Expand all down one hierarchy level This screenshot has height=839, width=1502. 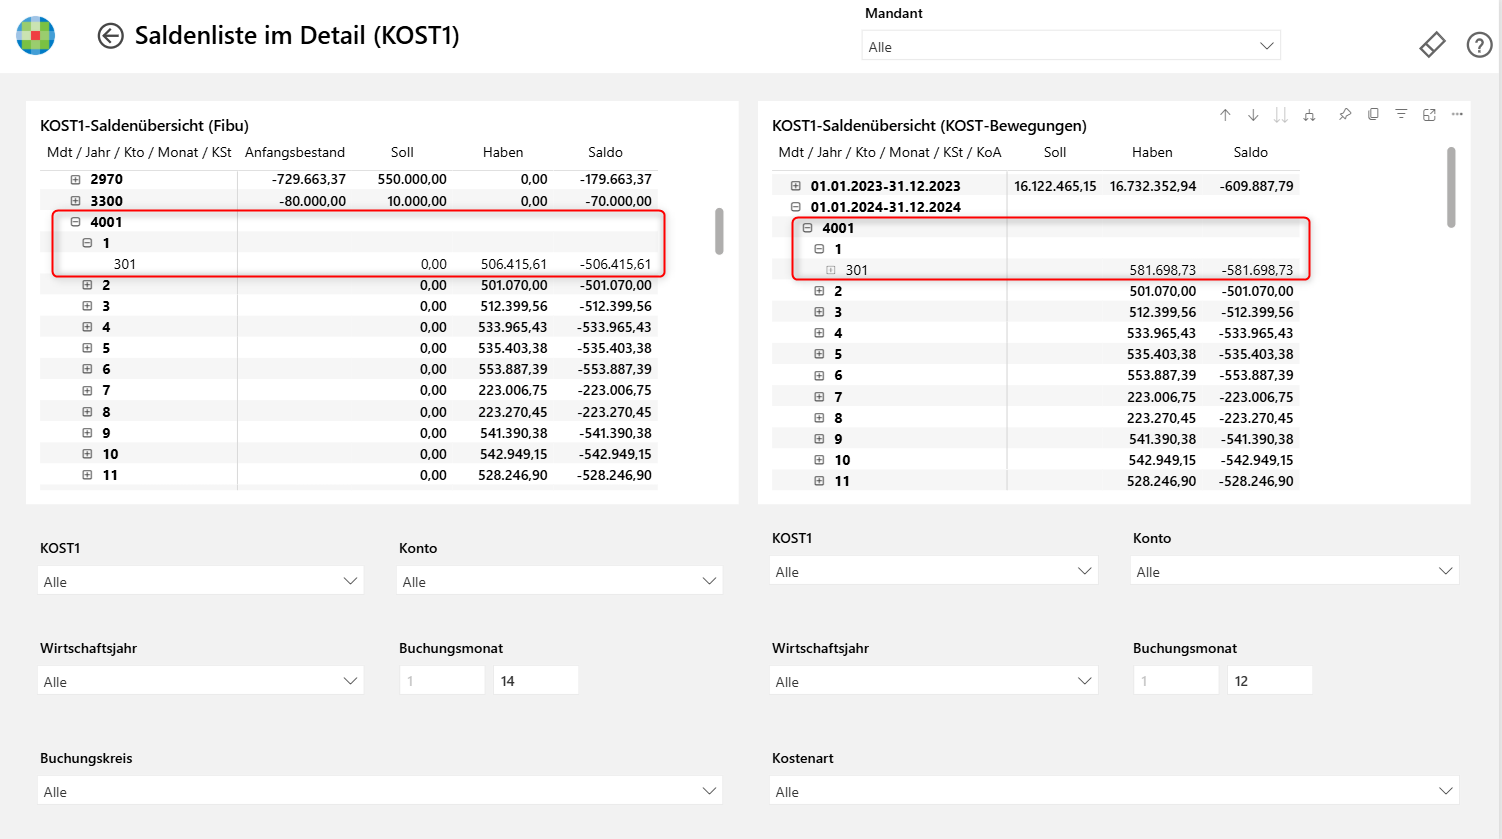[x=1309, y=115]
